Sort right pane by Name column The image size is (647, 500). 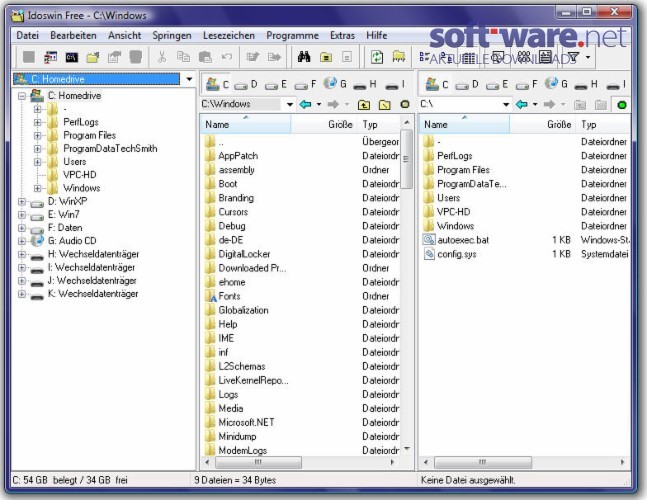tap(465, 124)
